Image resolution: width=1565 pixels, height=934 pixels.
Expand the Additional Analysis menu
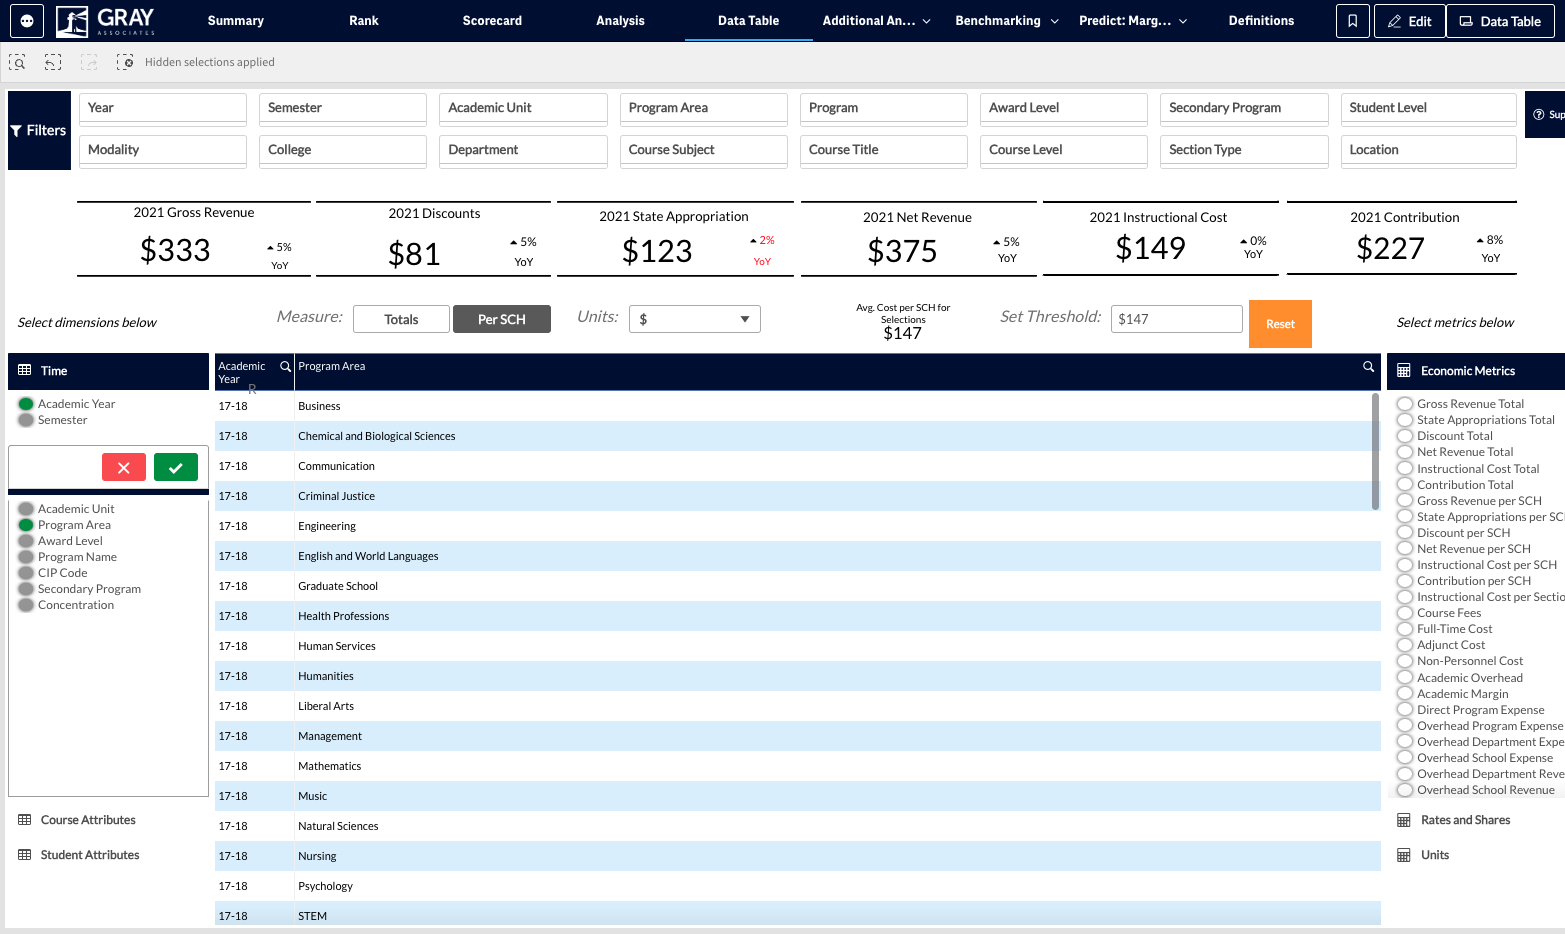(x=876, y=20)
